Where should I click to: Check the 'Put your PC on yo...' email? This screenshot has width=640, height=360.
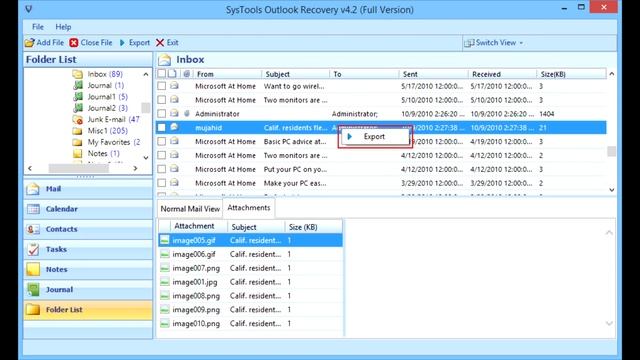[162, 169]
